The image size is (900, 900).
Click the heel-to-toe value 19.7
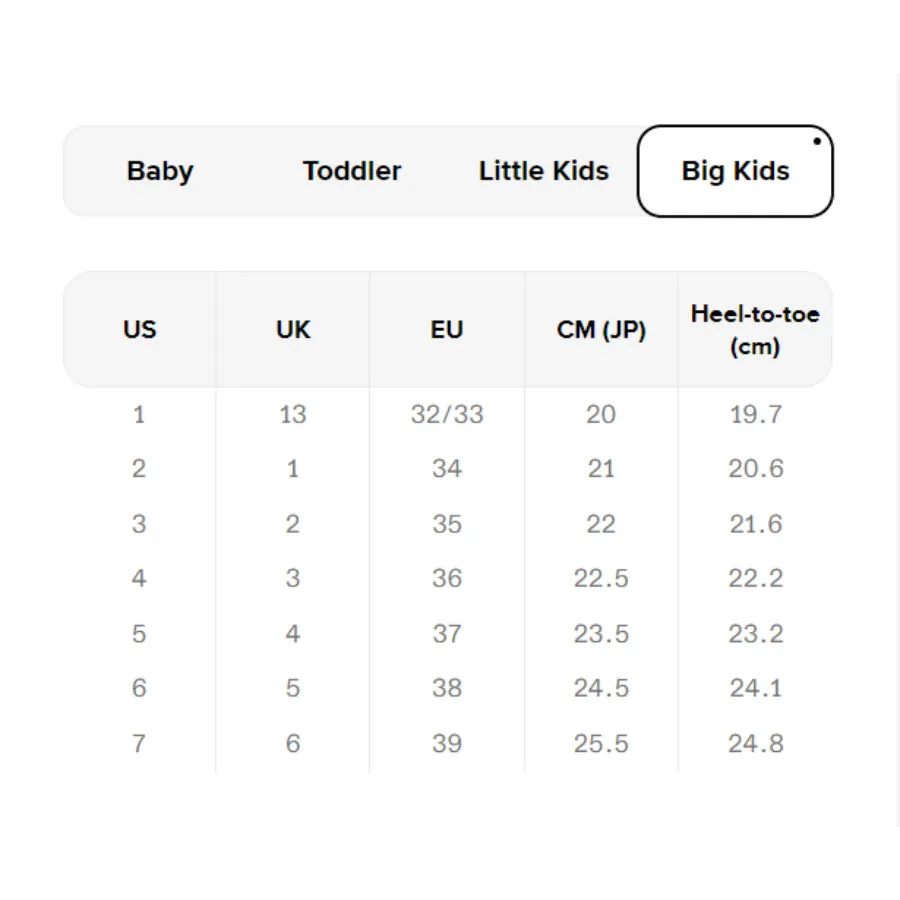755,414
